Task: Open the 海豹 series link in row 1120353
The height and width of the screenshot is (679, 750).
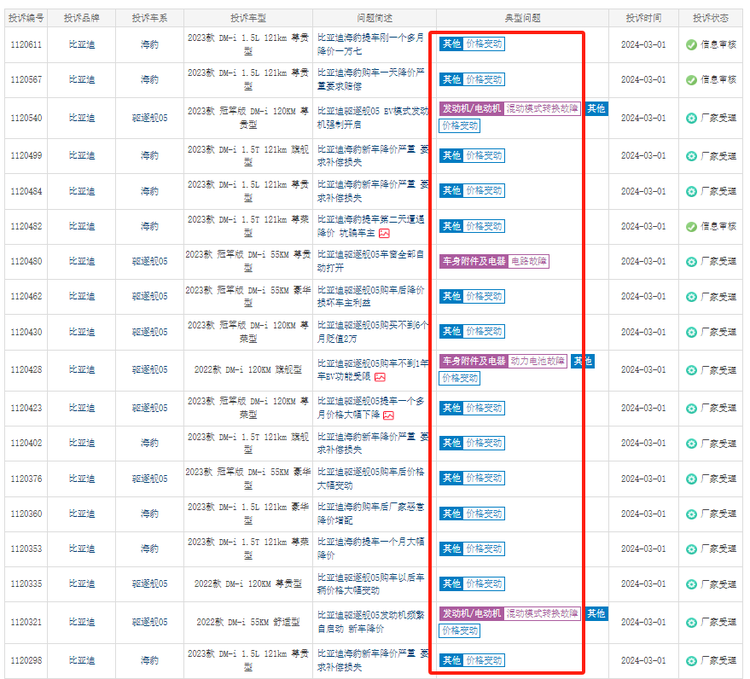Action: pyautogui.click(x=149, y=549)
